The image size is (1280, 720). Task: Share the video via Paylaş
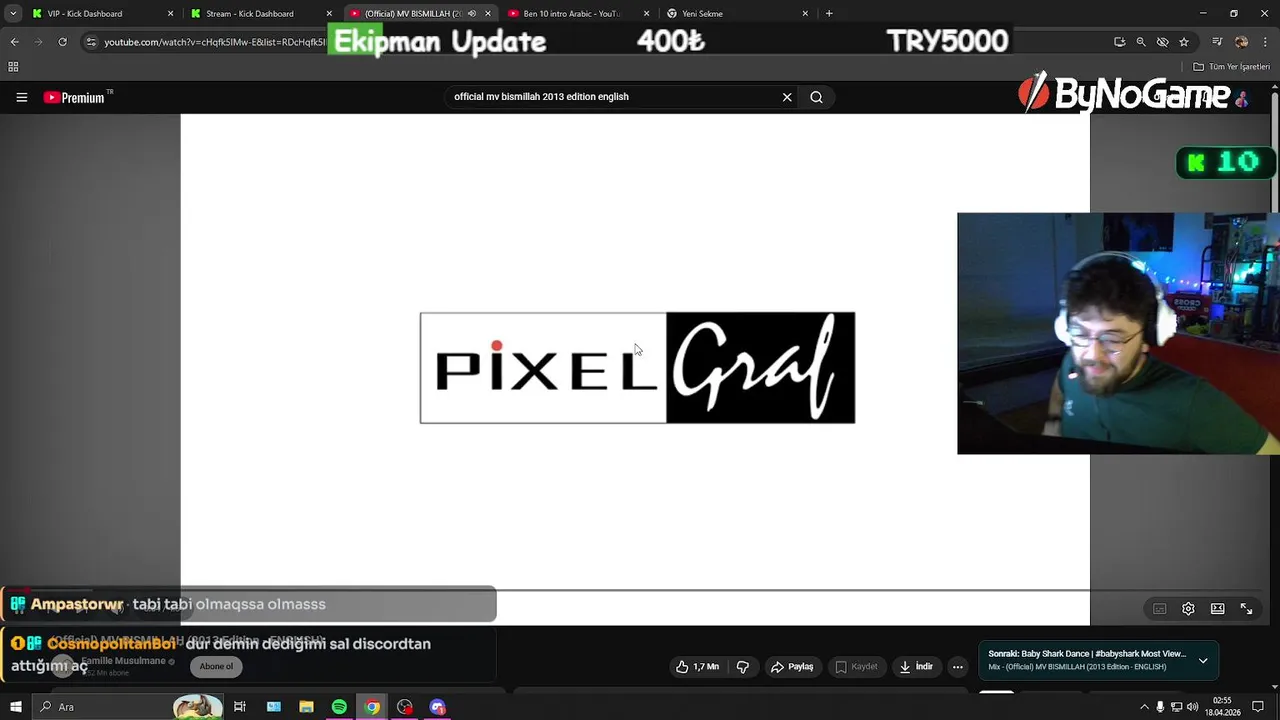tap(792, 667)
